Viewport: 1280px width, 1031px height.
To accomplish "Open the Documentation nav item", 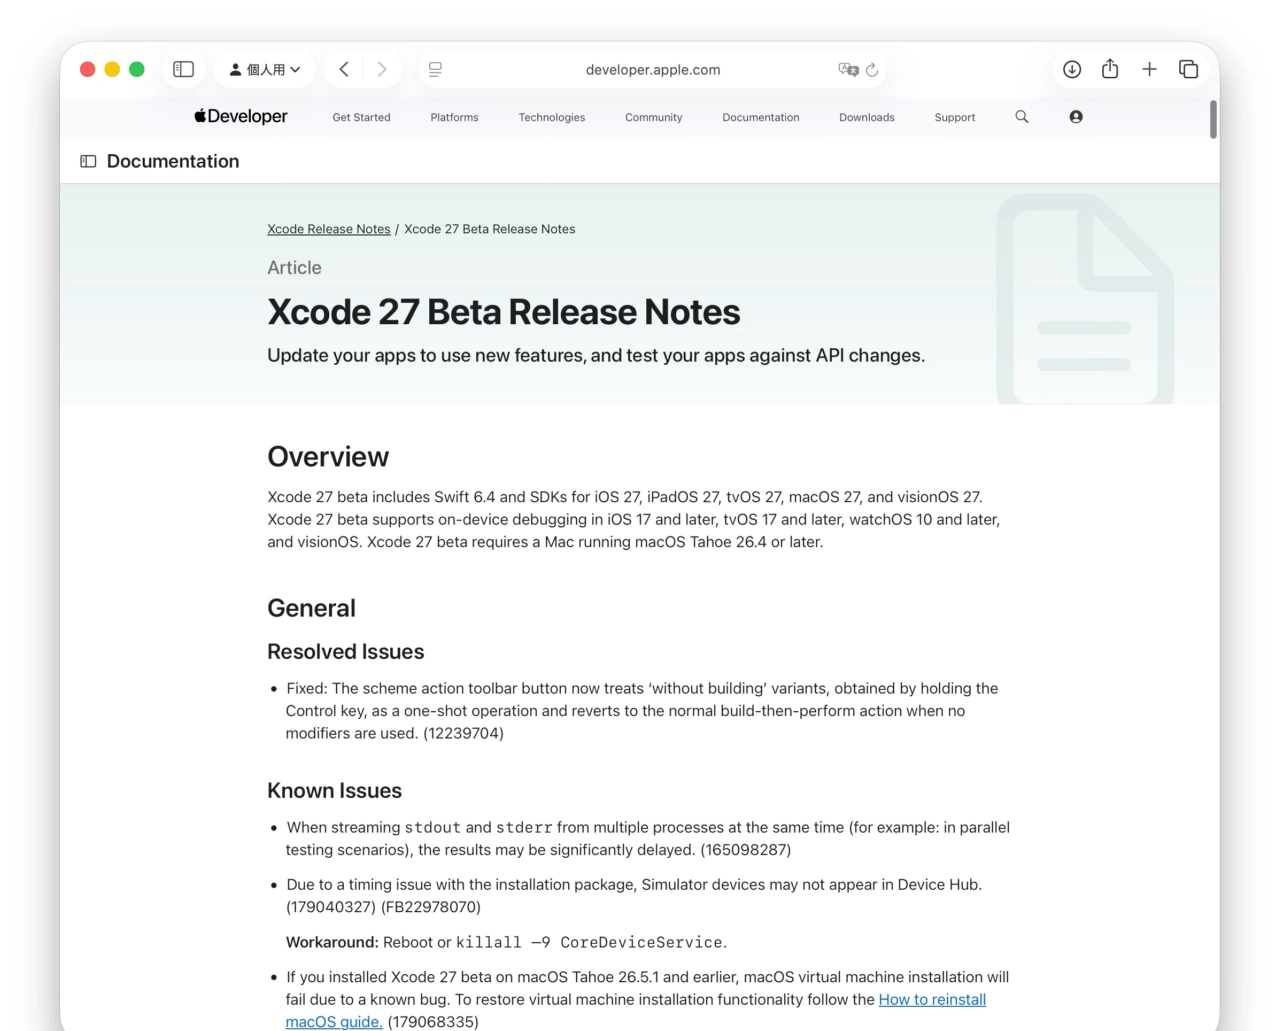I will tap(761, 117).
